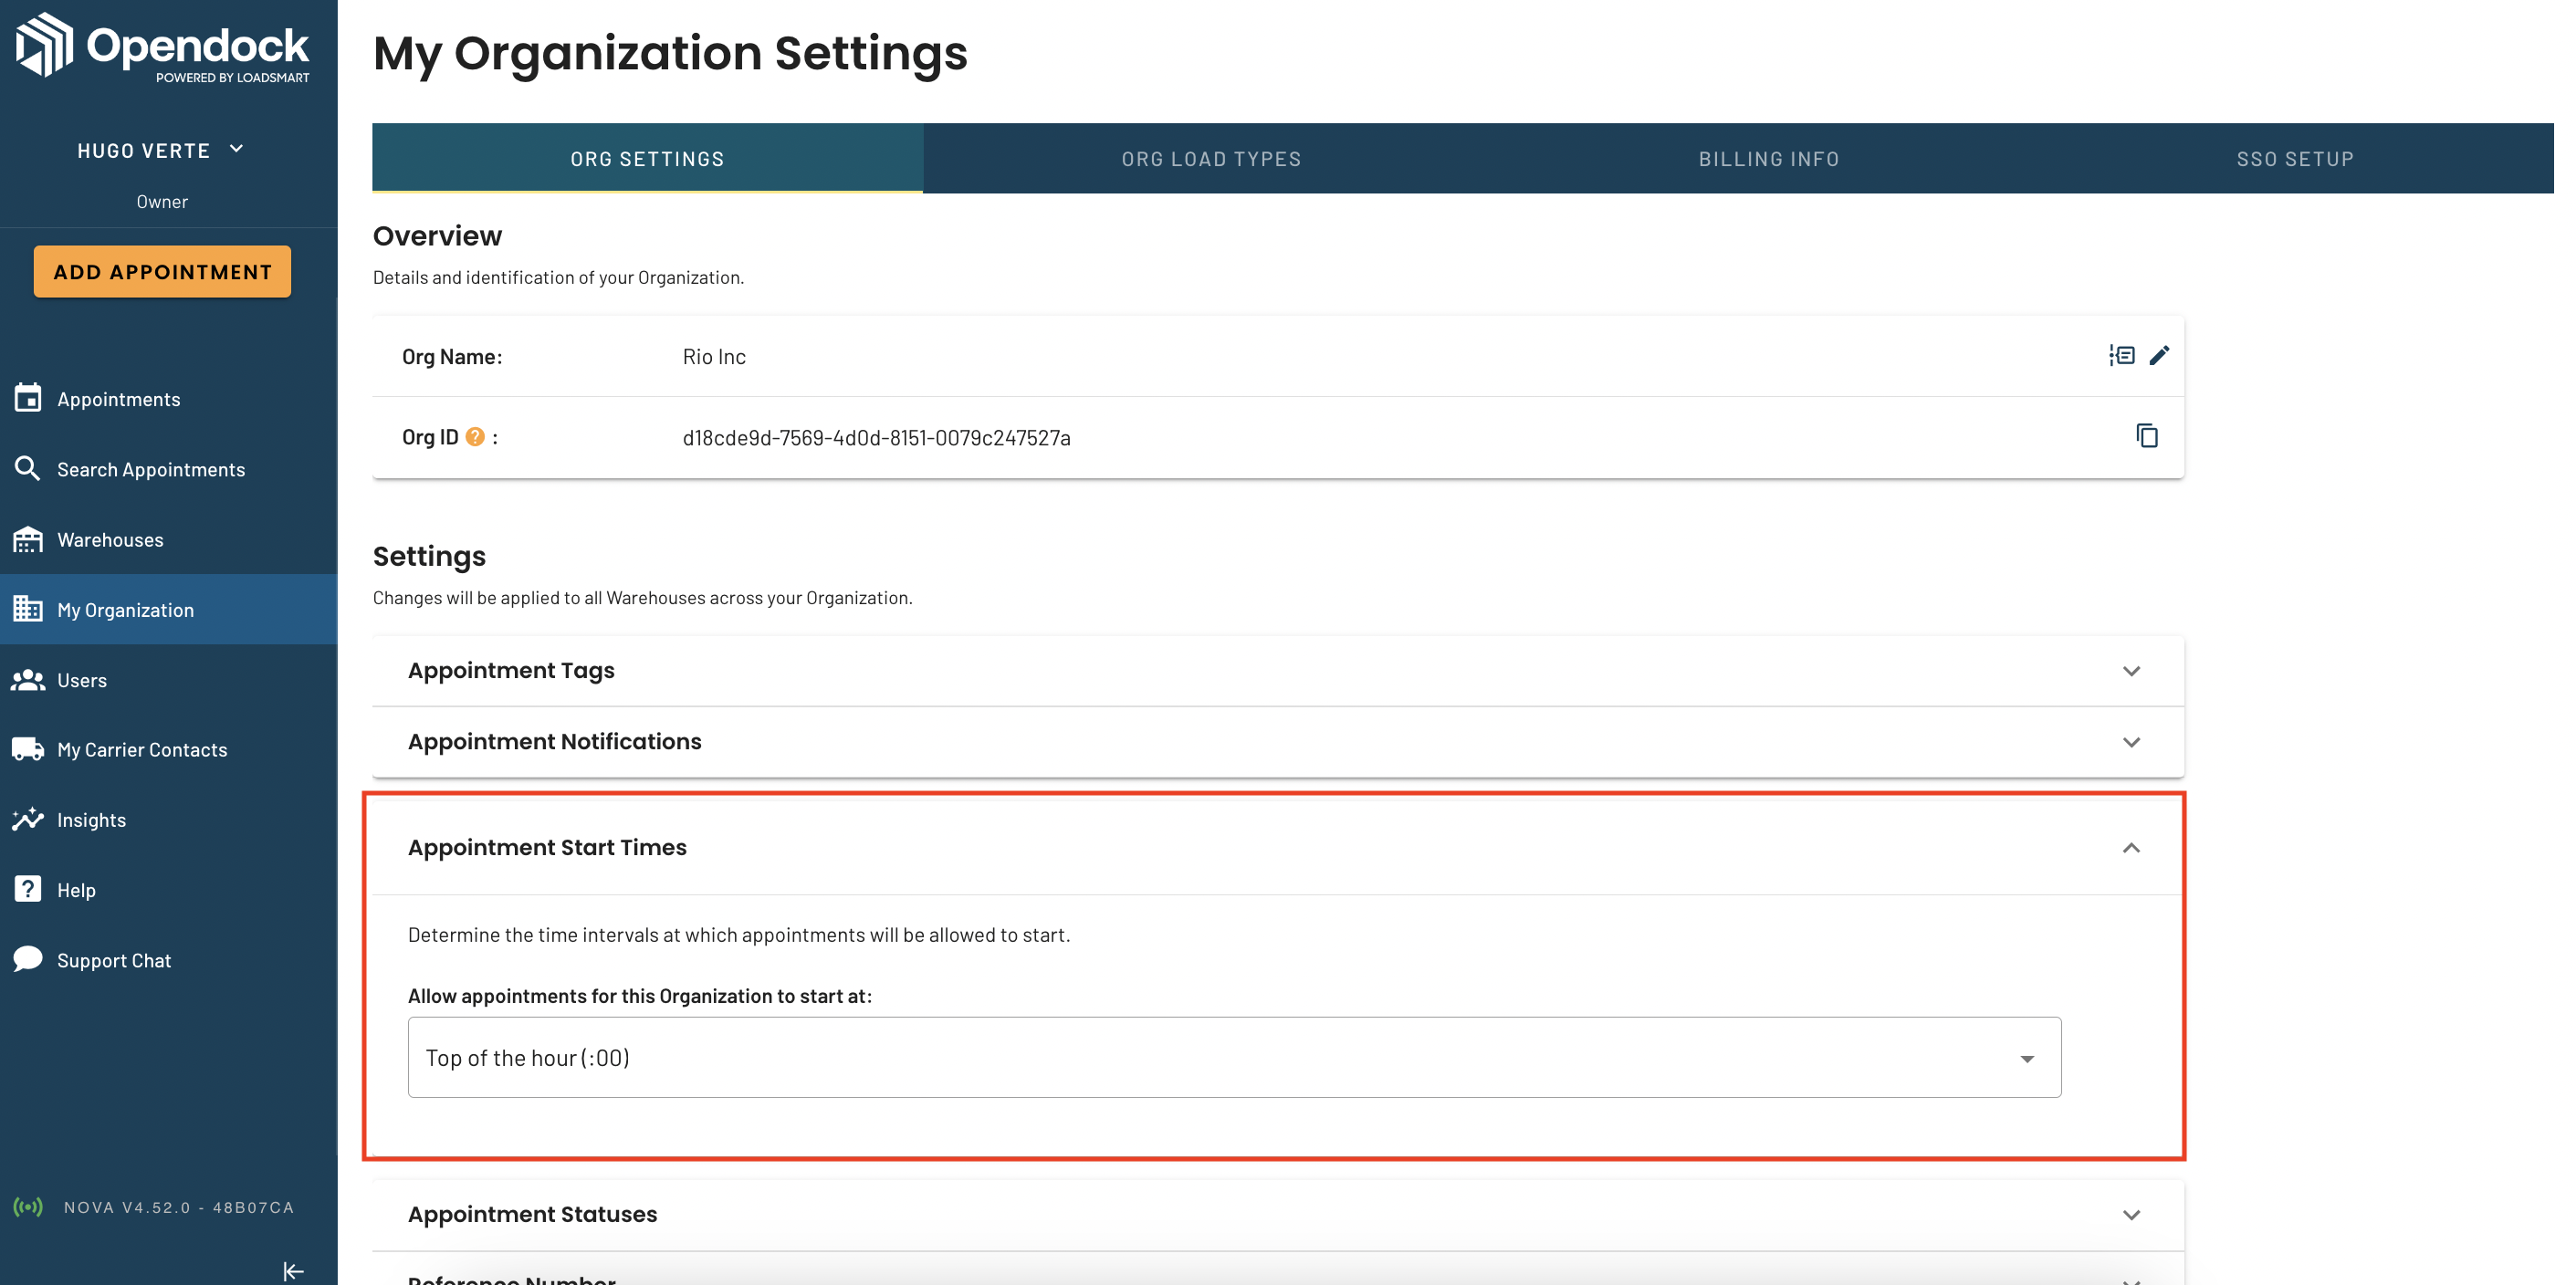This screenshot has height=1285, width=2576.
Task: Open the Appointments page
Action: pos(168,398)
